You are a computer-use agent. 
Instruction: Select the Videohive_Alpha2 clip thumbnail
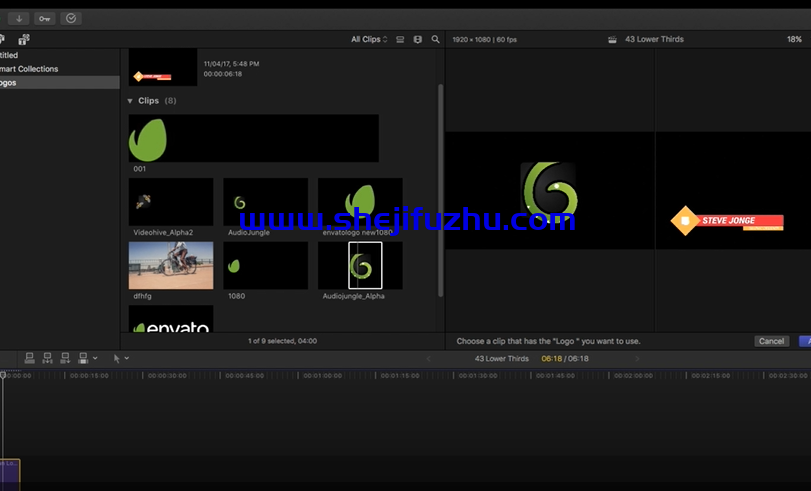click(171, 202)
